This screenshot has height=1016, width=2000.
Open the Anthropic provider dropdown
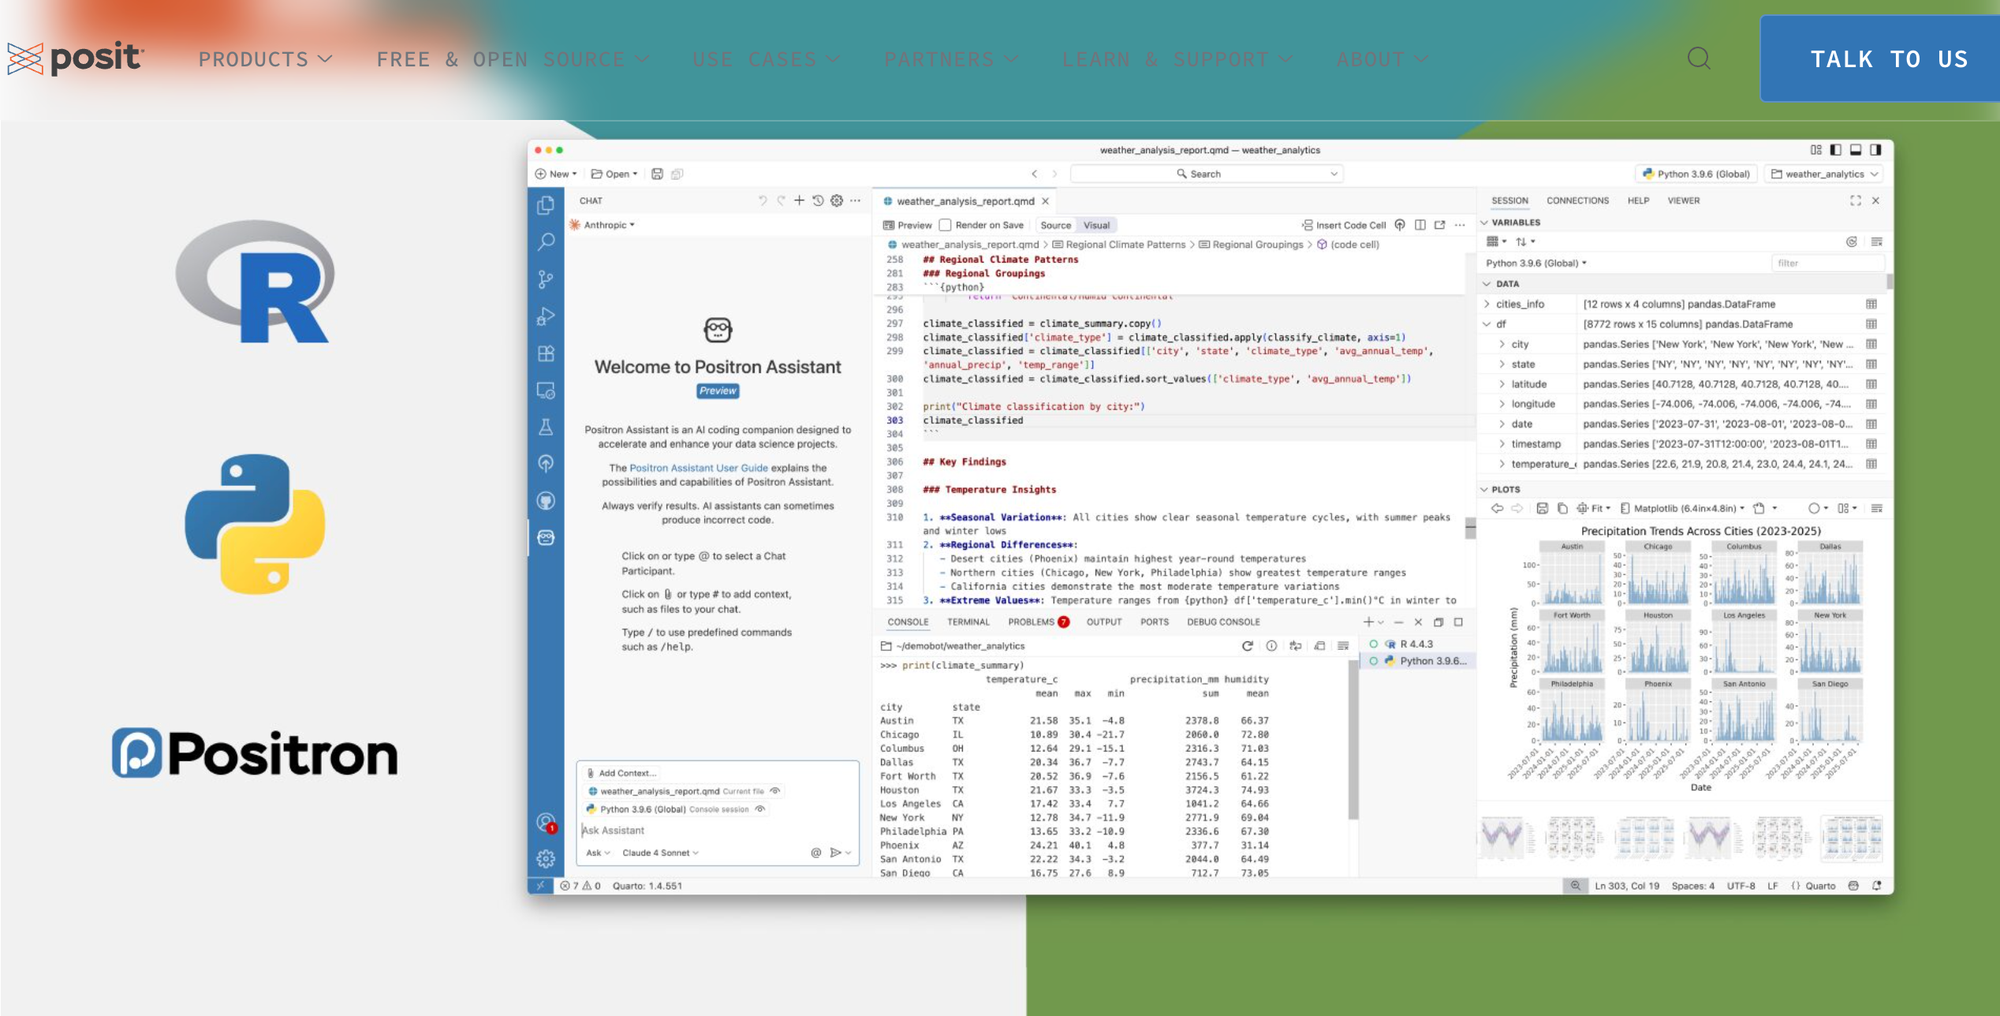(602, 225)
